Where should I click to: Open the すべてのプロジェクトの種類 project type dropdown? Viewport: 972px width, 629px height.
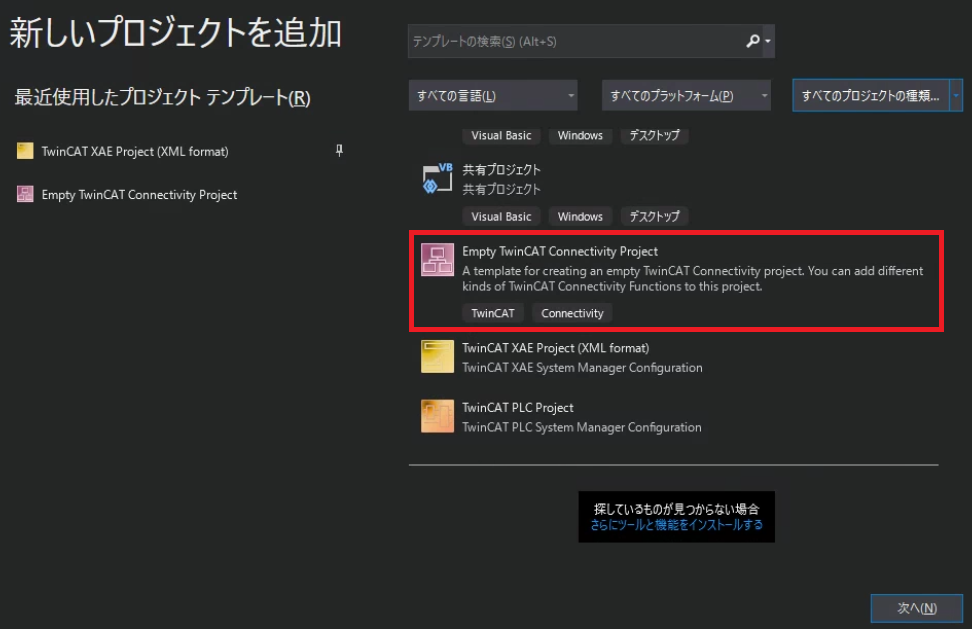point(877,95)
